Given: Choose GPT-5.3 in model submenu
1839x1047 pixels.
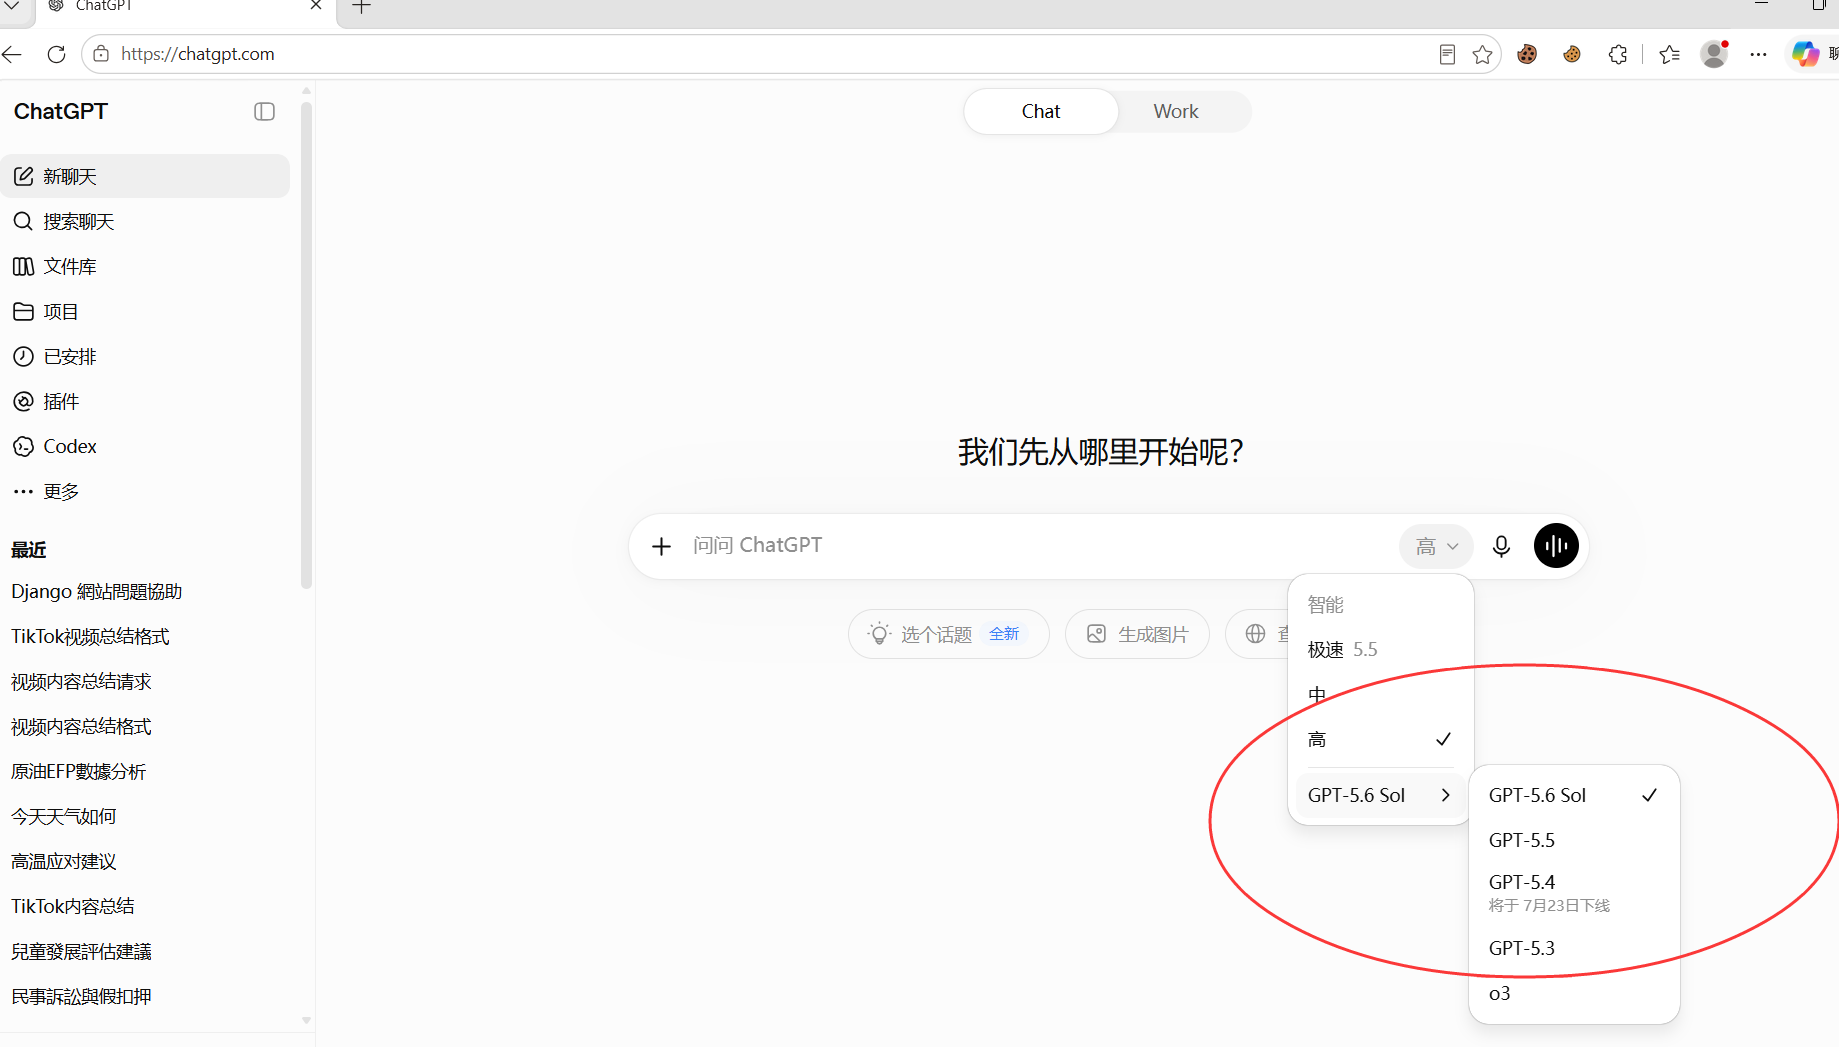Looking at the screenshot, I should 1574,948.
